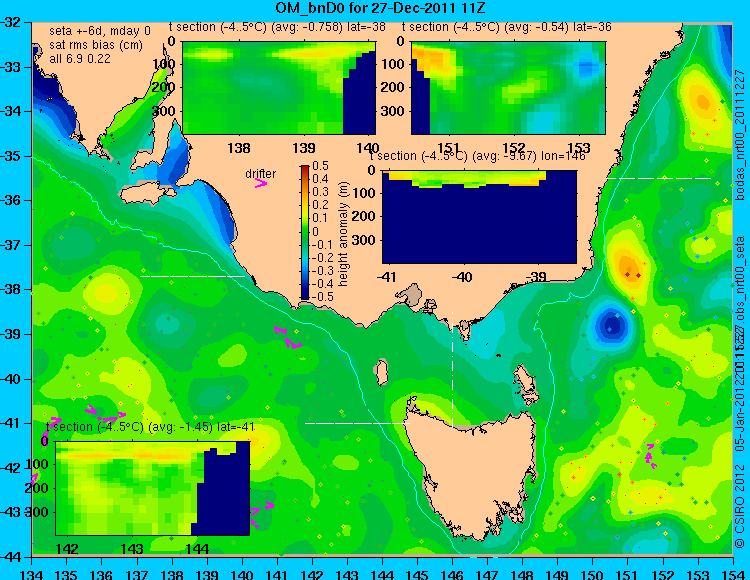Screen dimensions: 750x580
Task: Click the magenta drifter arrows near 136E, -40.8
Action: pyautogui.click(x=105, y=413)
